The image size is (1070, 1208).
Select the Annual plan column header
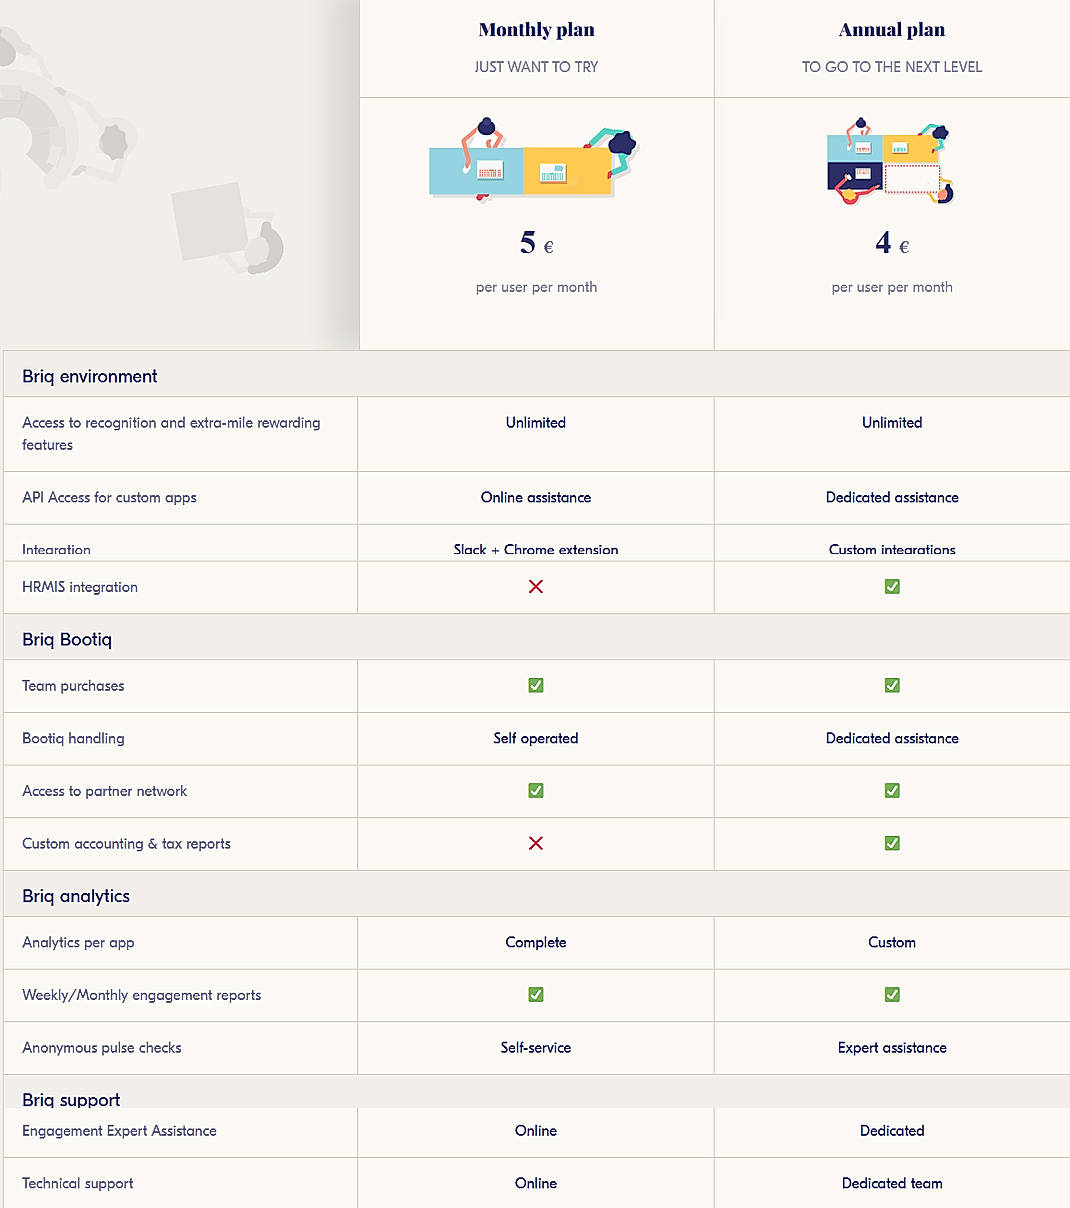[x=891, y=29]
